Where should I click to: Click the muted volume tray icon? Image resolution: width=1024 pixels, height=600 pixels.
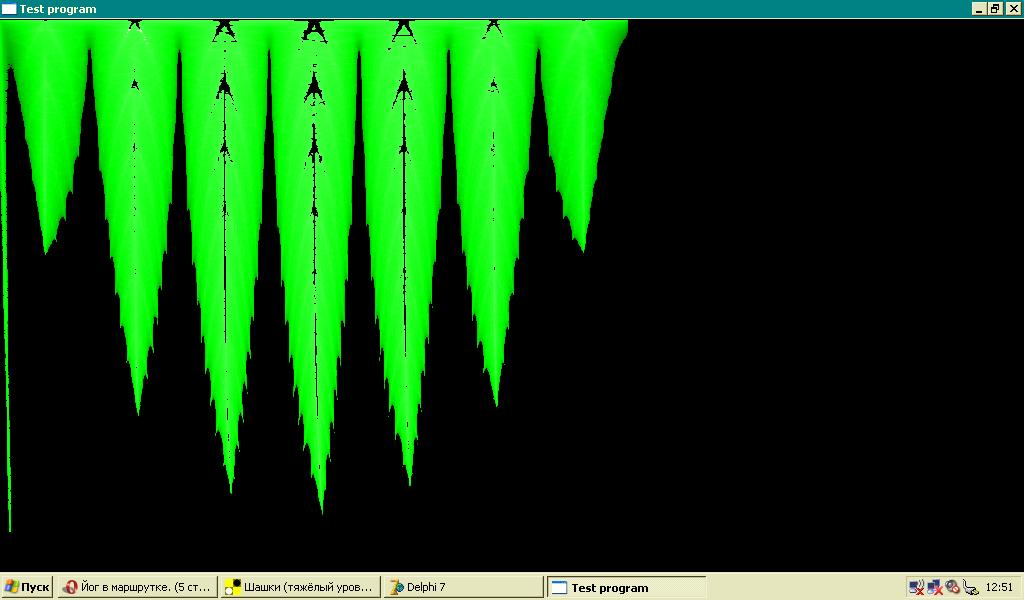tap(952, 588)
